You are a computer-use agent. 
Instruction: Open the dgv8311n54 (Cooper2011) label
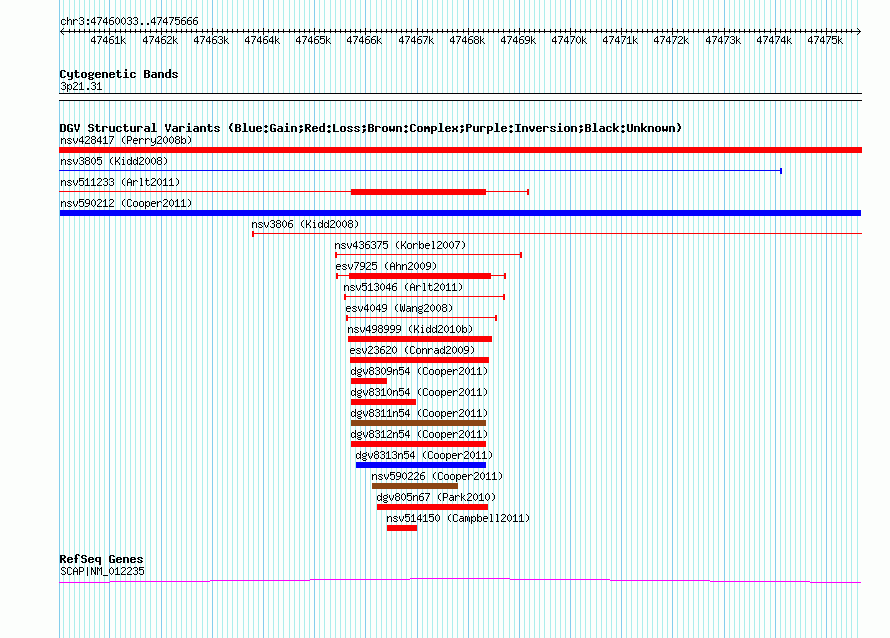(419, 413)
